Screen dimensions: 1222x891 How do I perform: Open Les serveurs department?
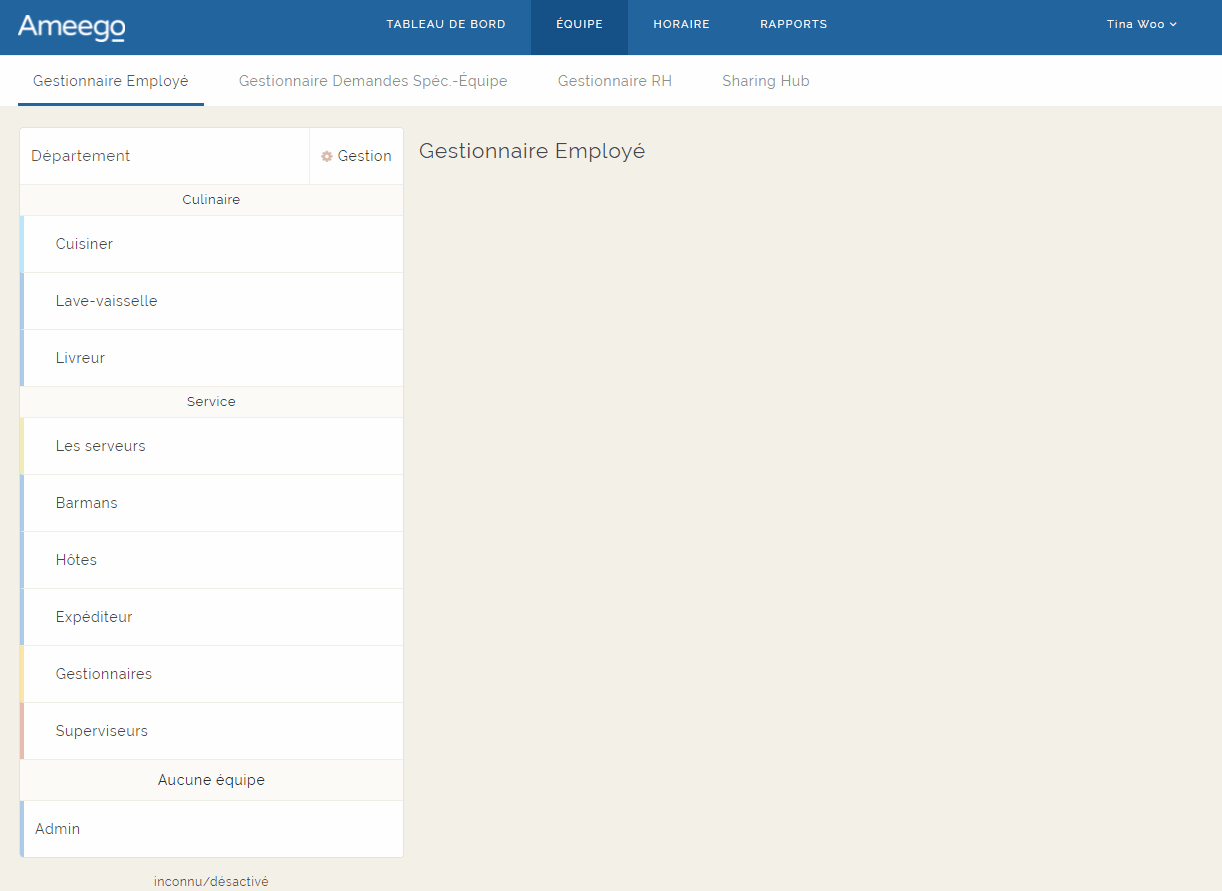pyautogui.click(x=101, y=446)
